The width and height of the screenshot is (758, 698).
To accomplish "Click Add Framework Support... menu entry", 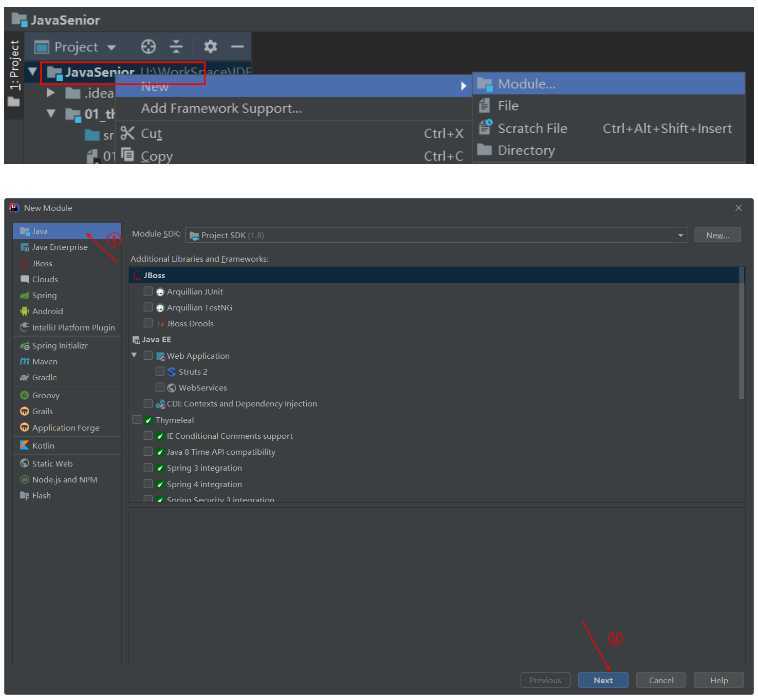I will (x=293, y=109).
